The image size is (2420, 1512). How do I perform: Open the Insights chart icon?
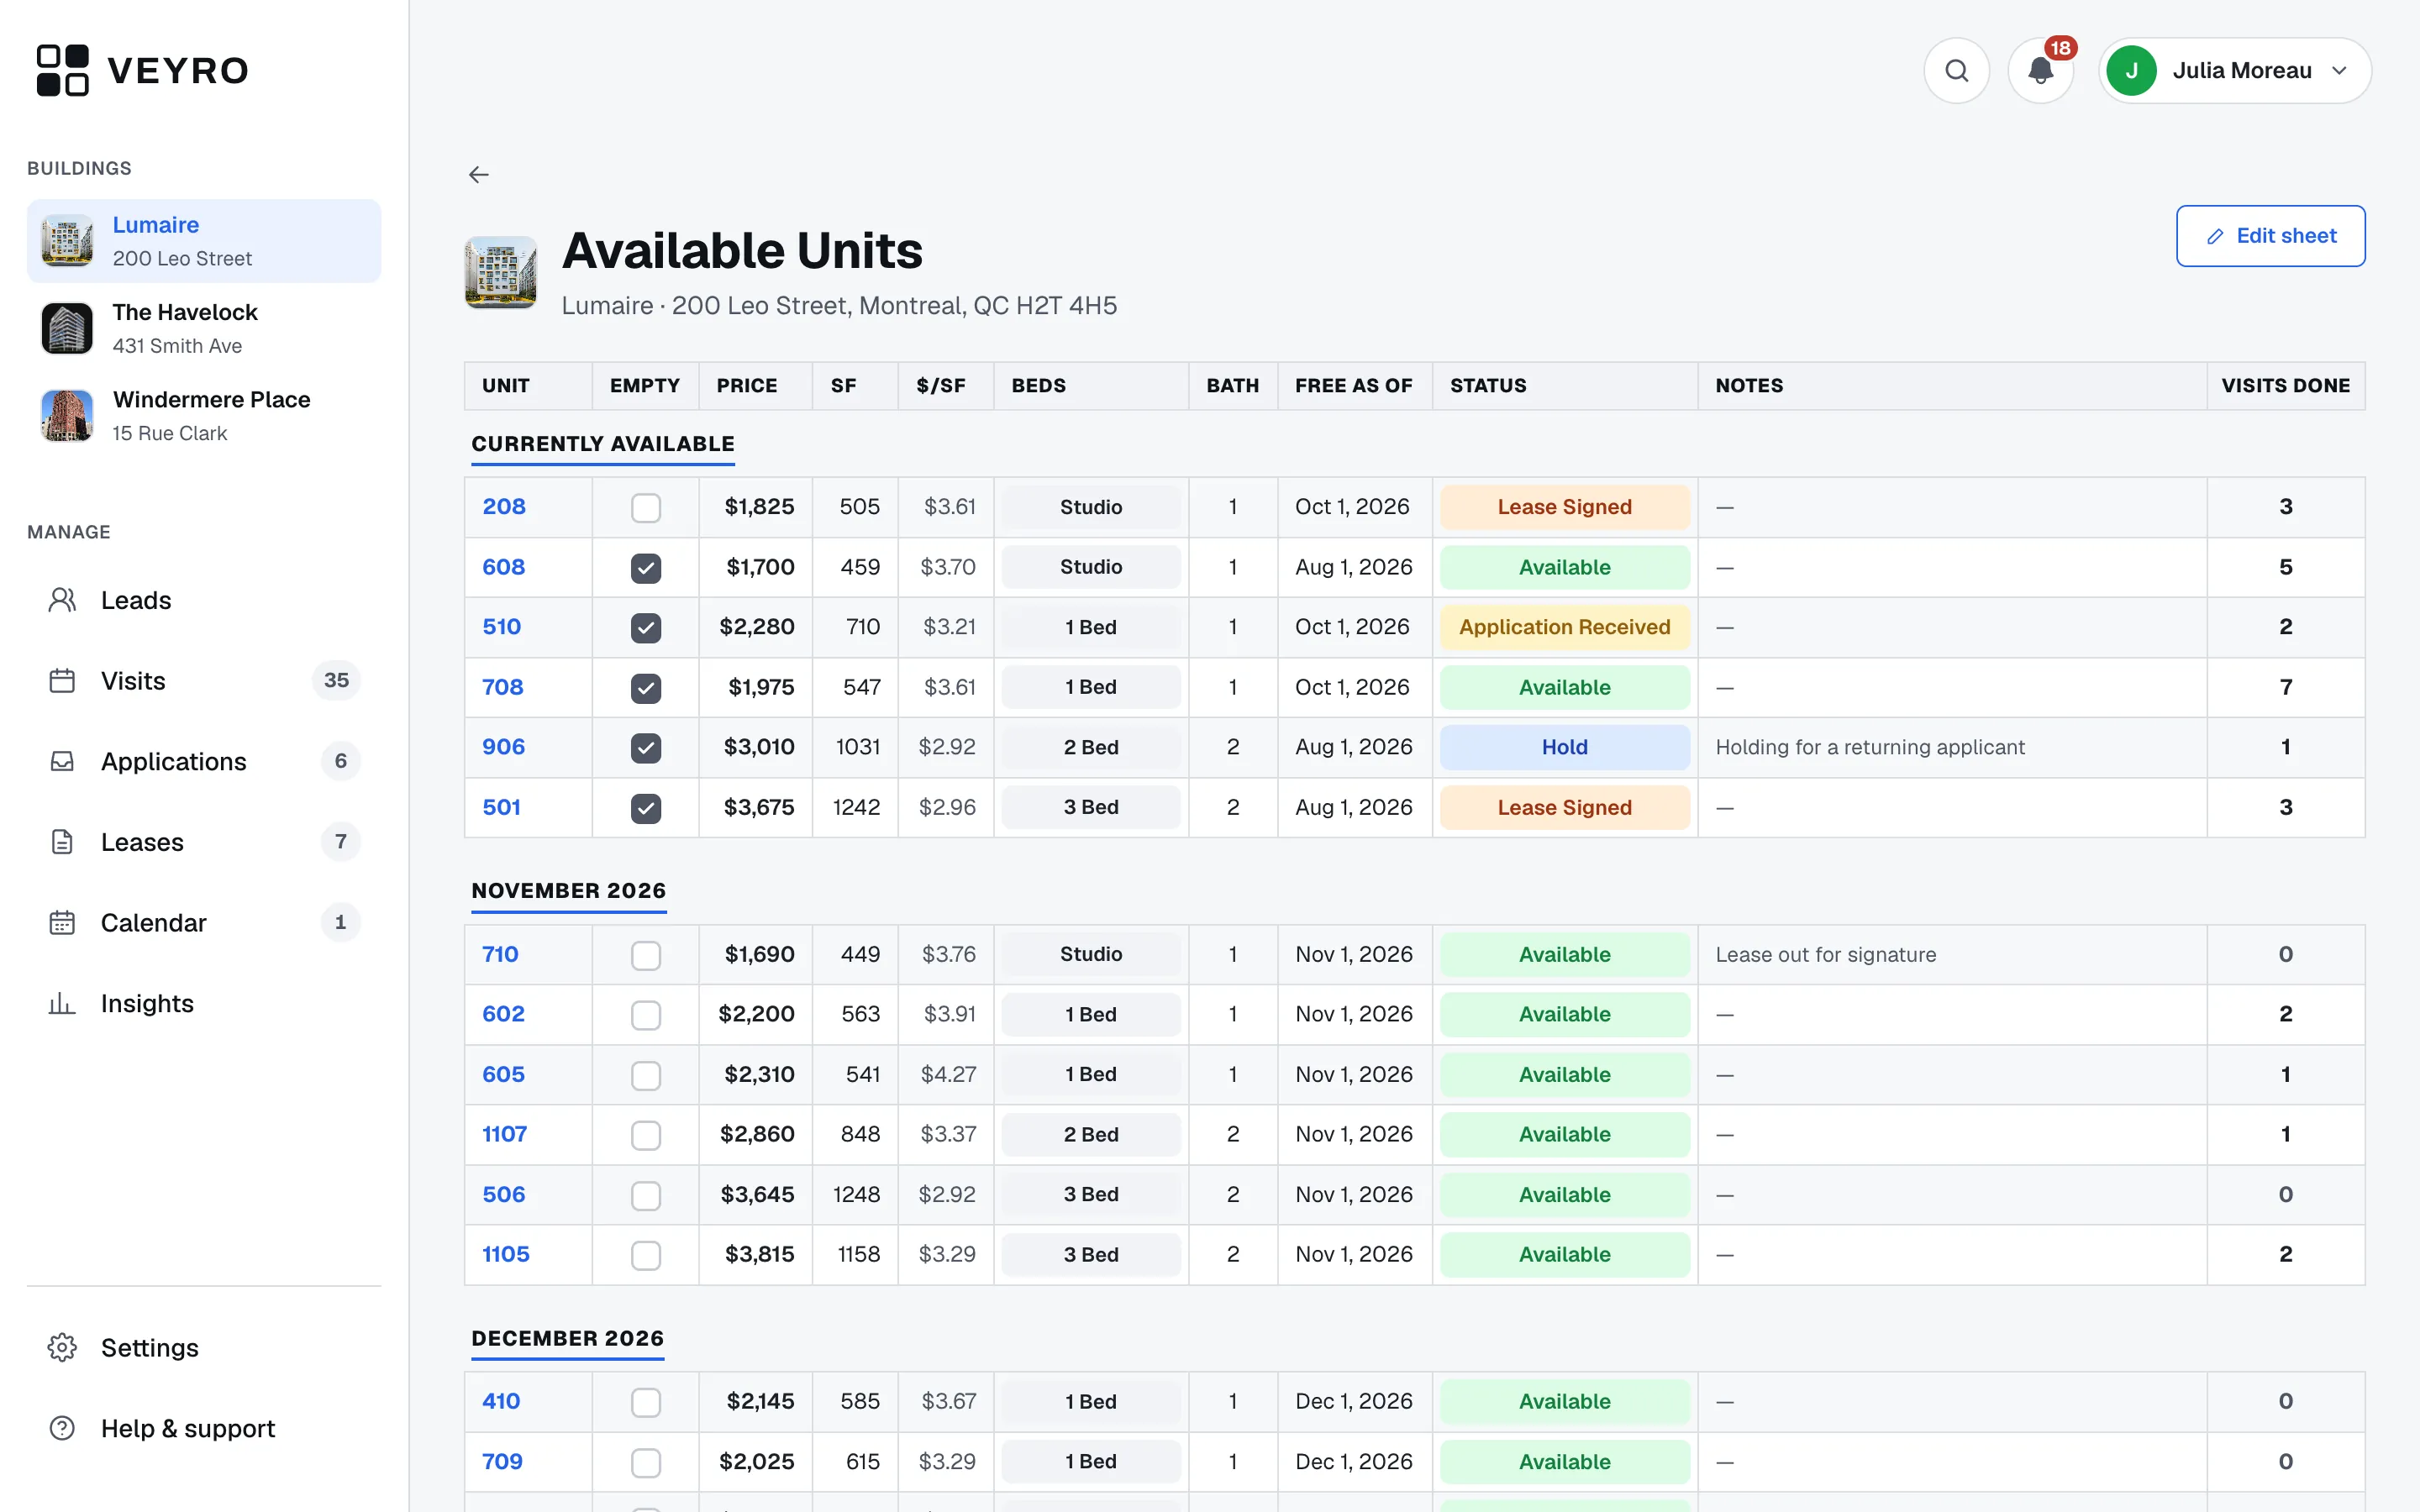(x=62, y=1003)
